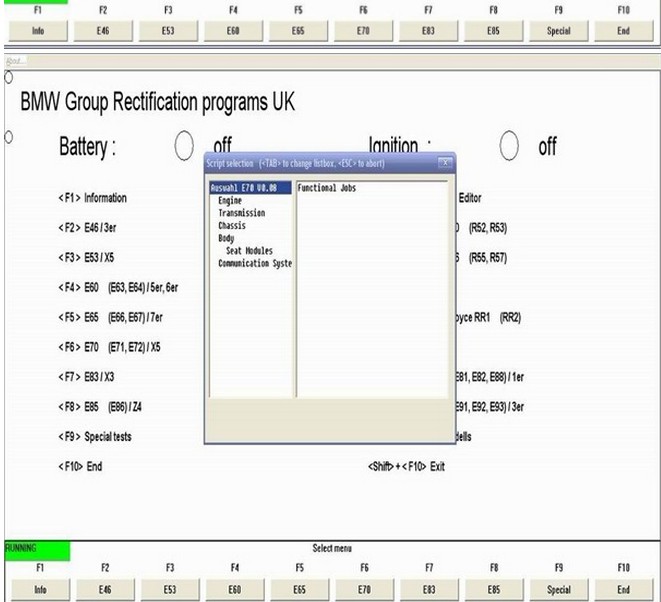This screenshot has width=661, height=602.
Task: Click the <F1> Information text
Action: [x=92, y=198]
